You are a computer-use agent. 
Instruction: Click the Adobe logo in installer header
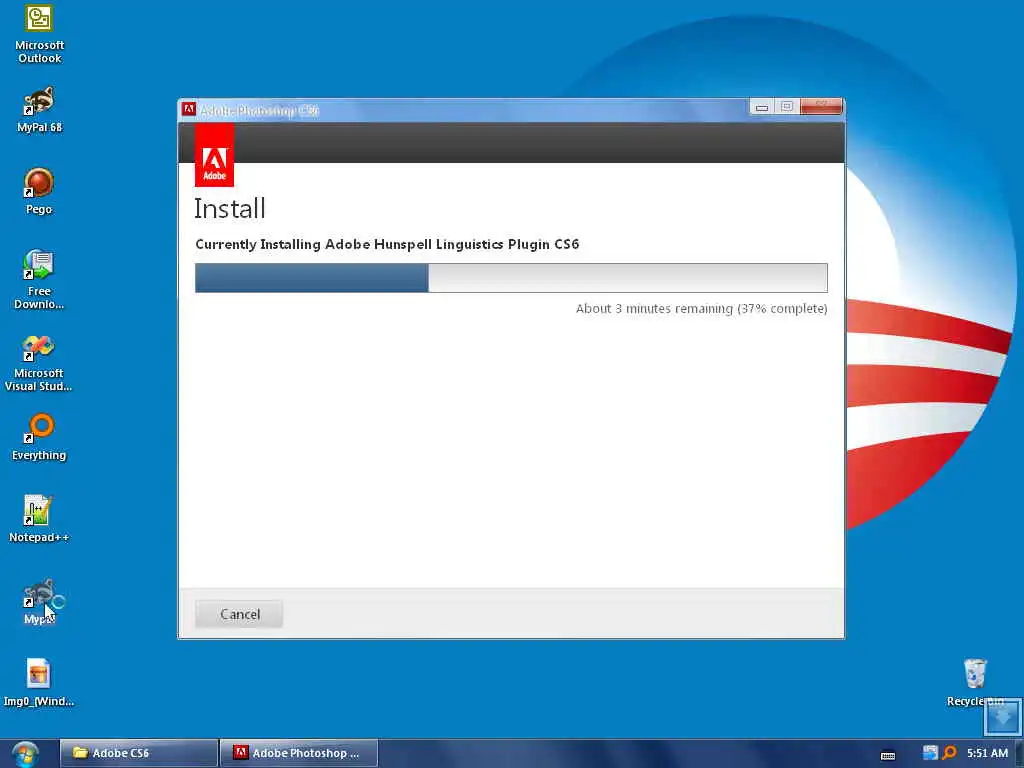(x=214, y=157)
